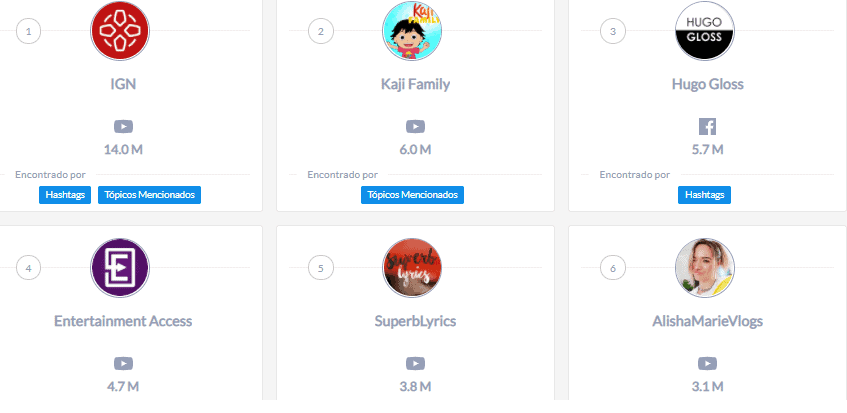
Task: Open the Kaji Family name link
Action: coord(415,84)
